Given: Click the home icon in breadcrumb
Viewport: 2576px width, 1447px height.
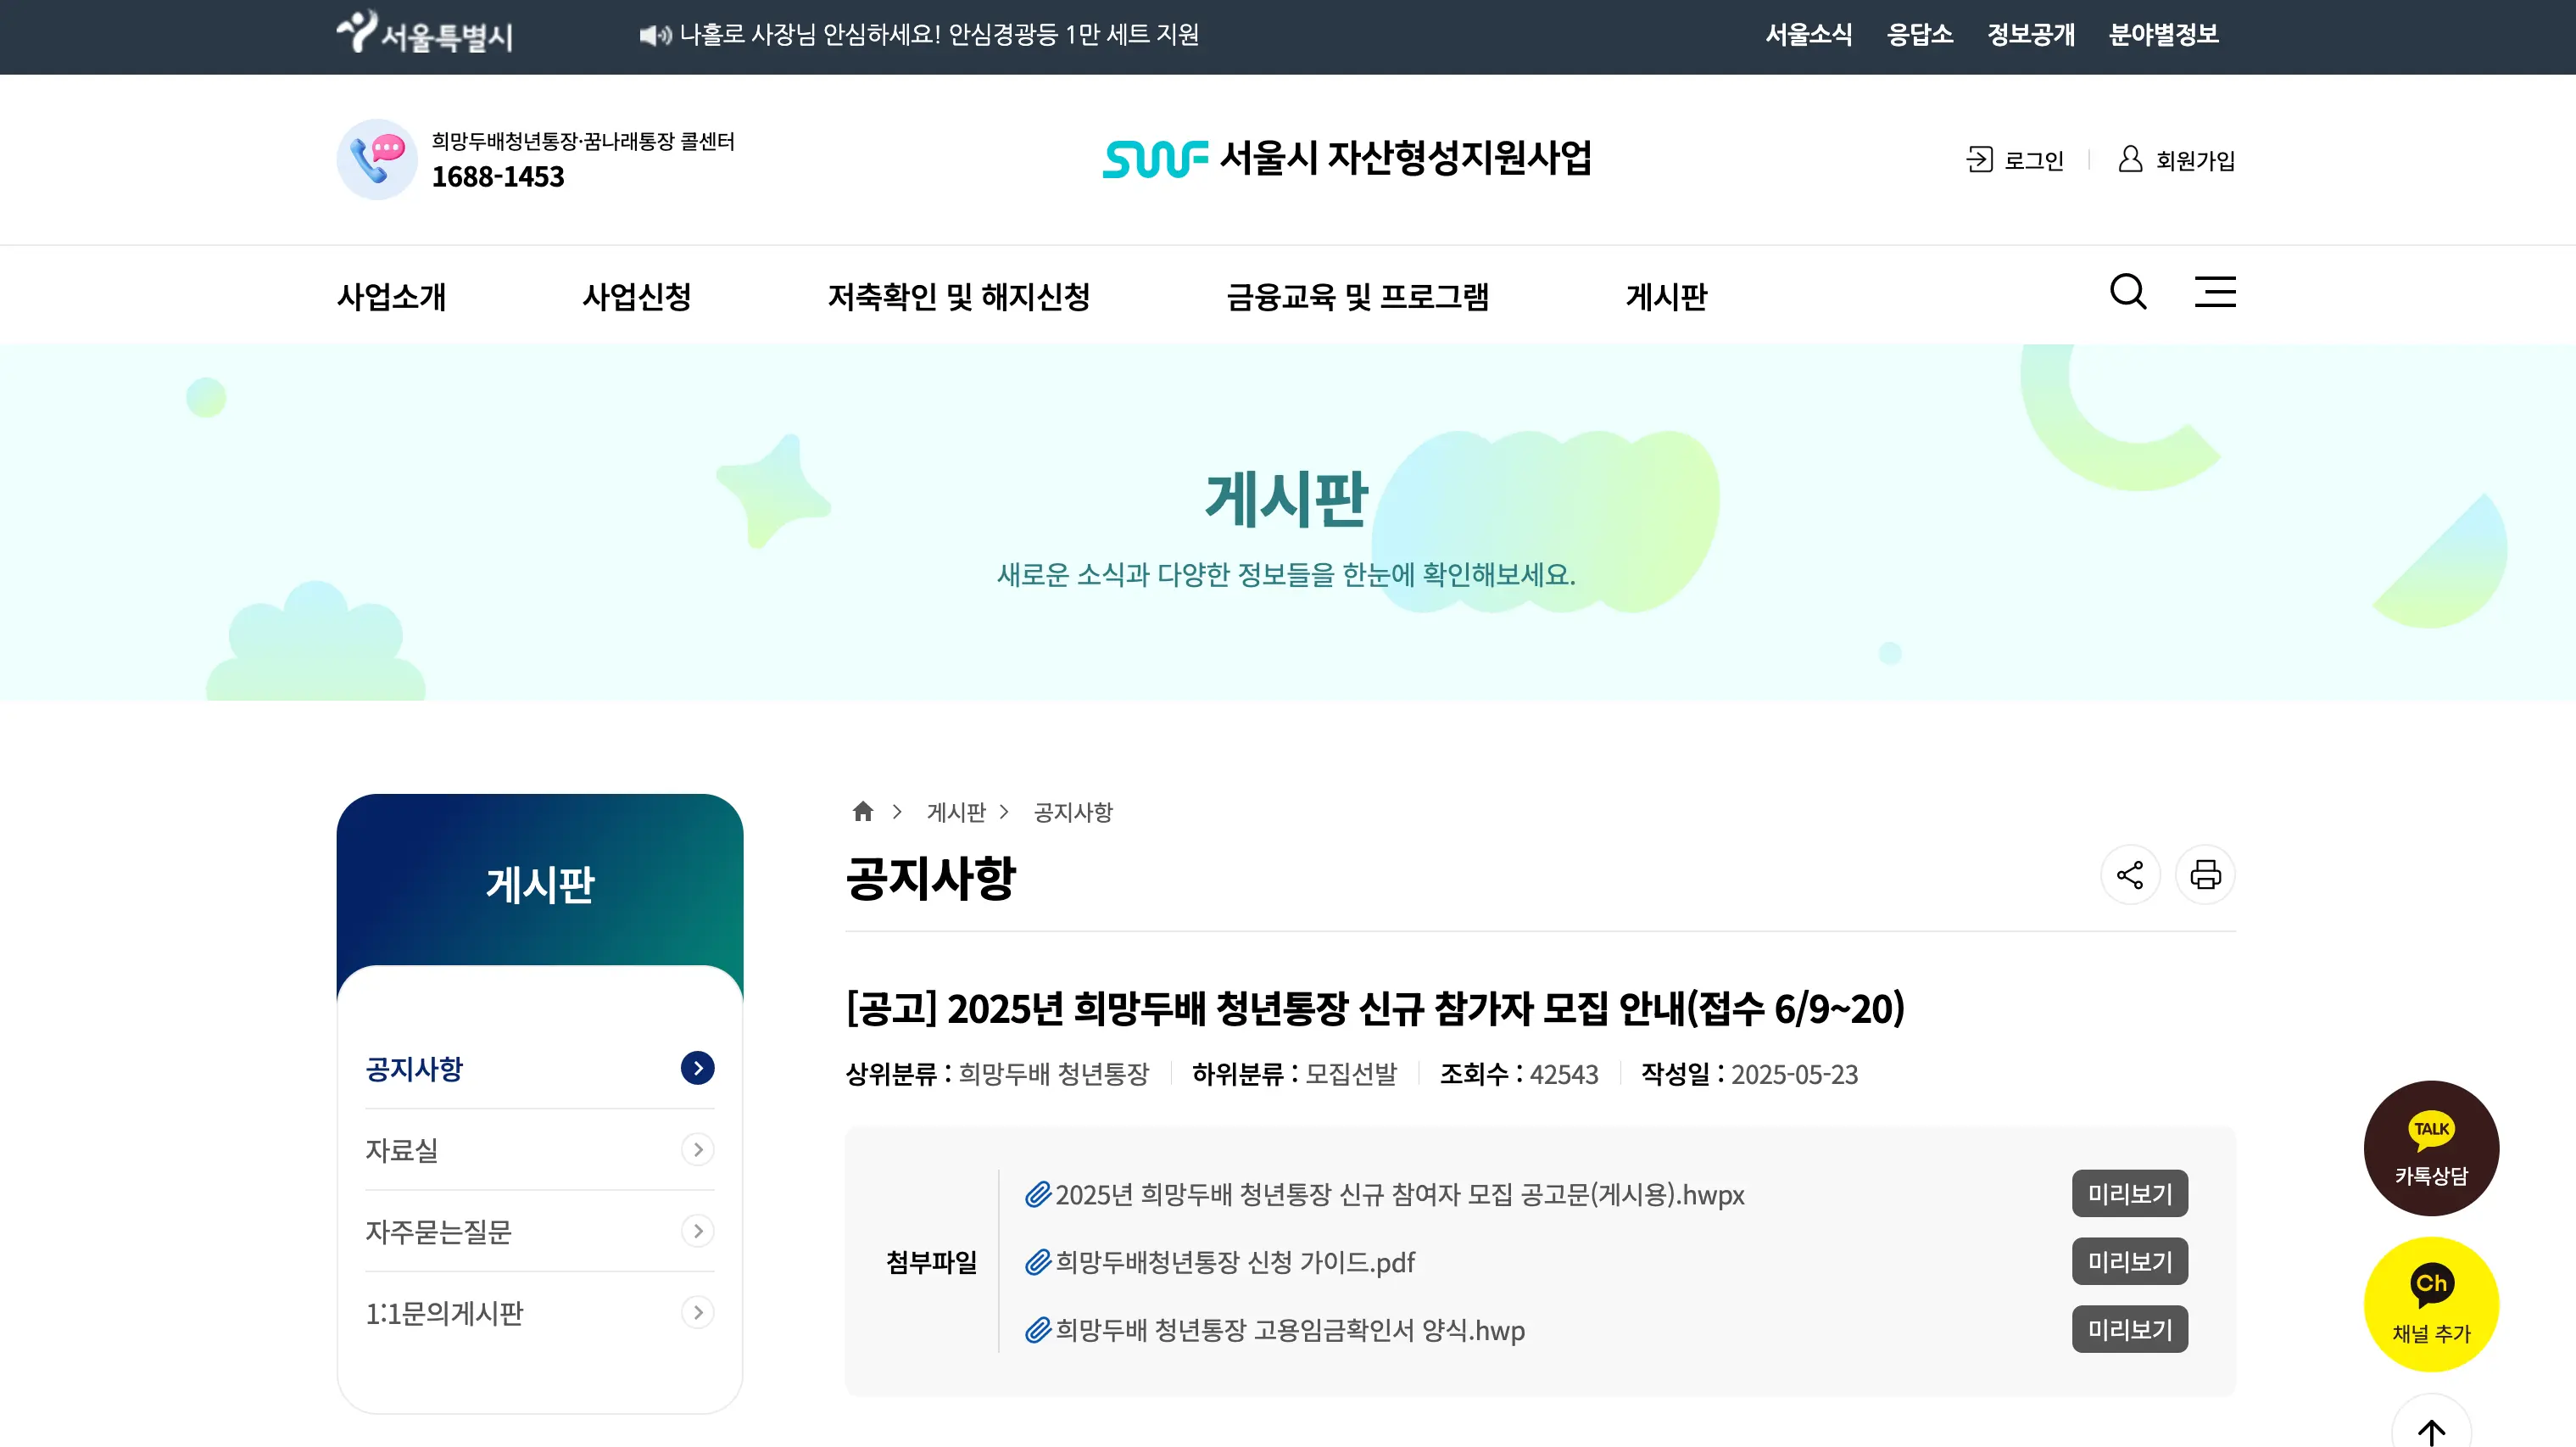Looking at the screenshot, I should (x=863, y=811).
